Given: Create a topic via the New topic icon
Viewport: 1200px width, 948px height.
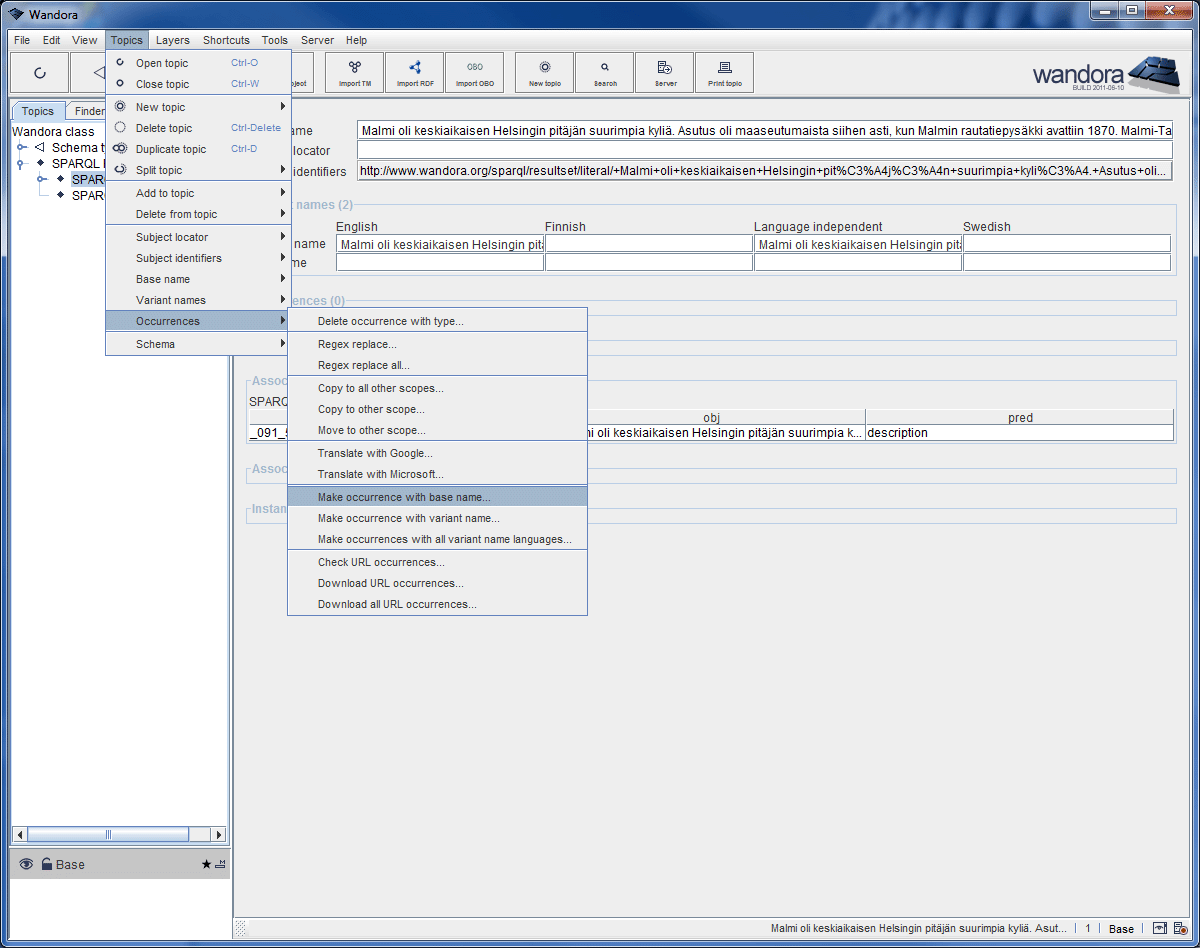Looking at the screenshot, I should 543,71.
